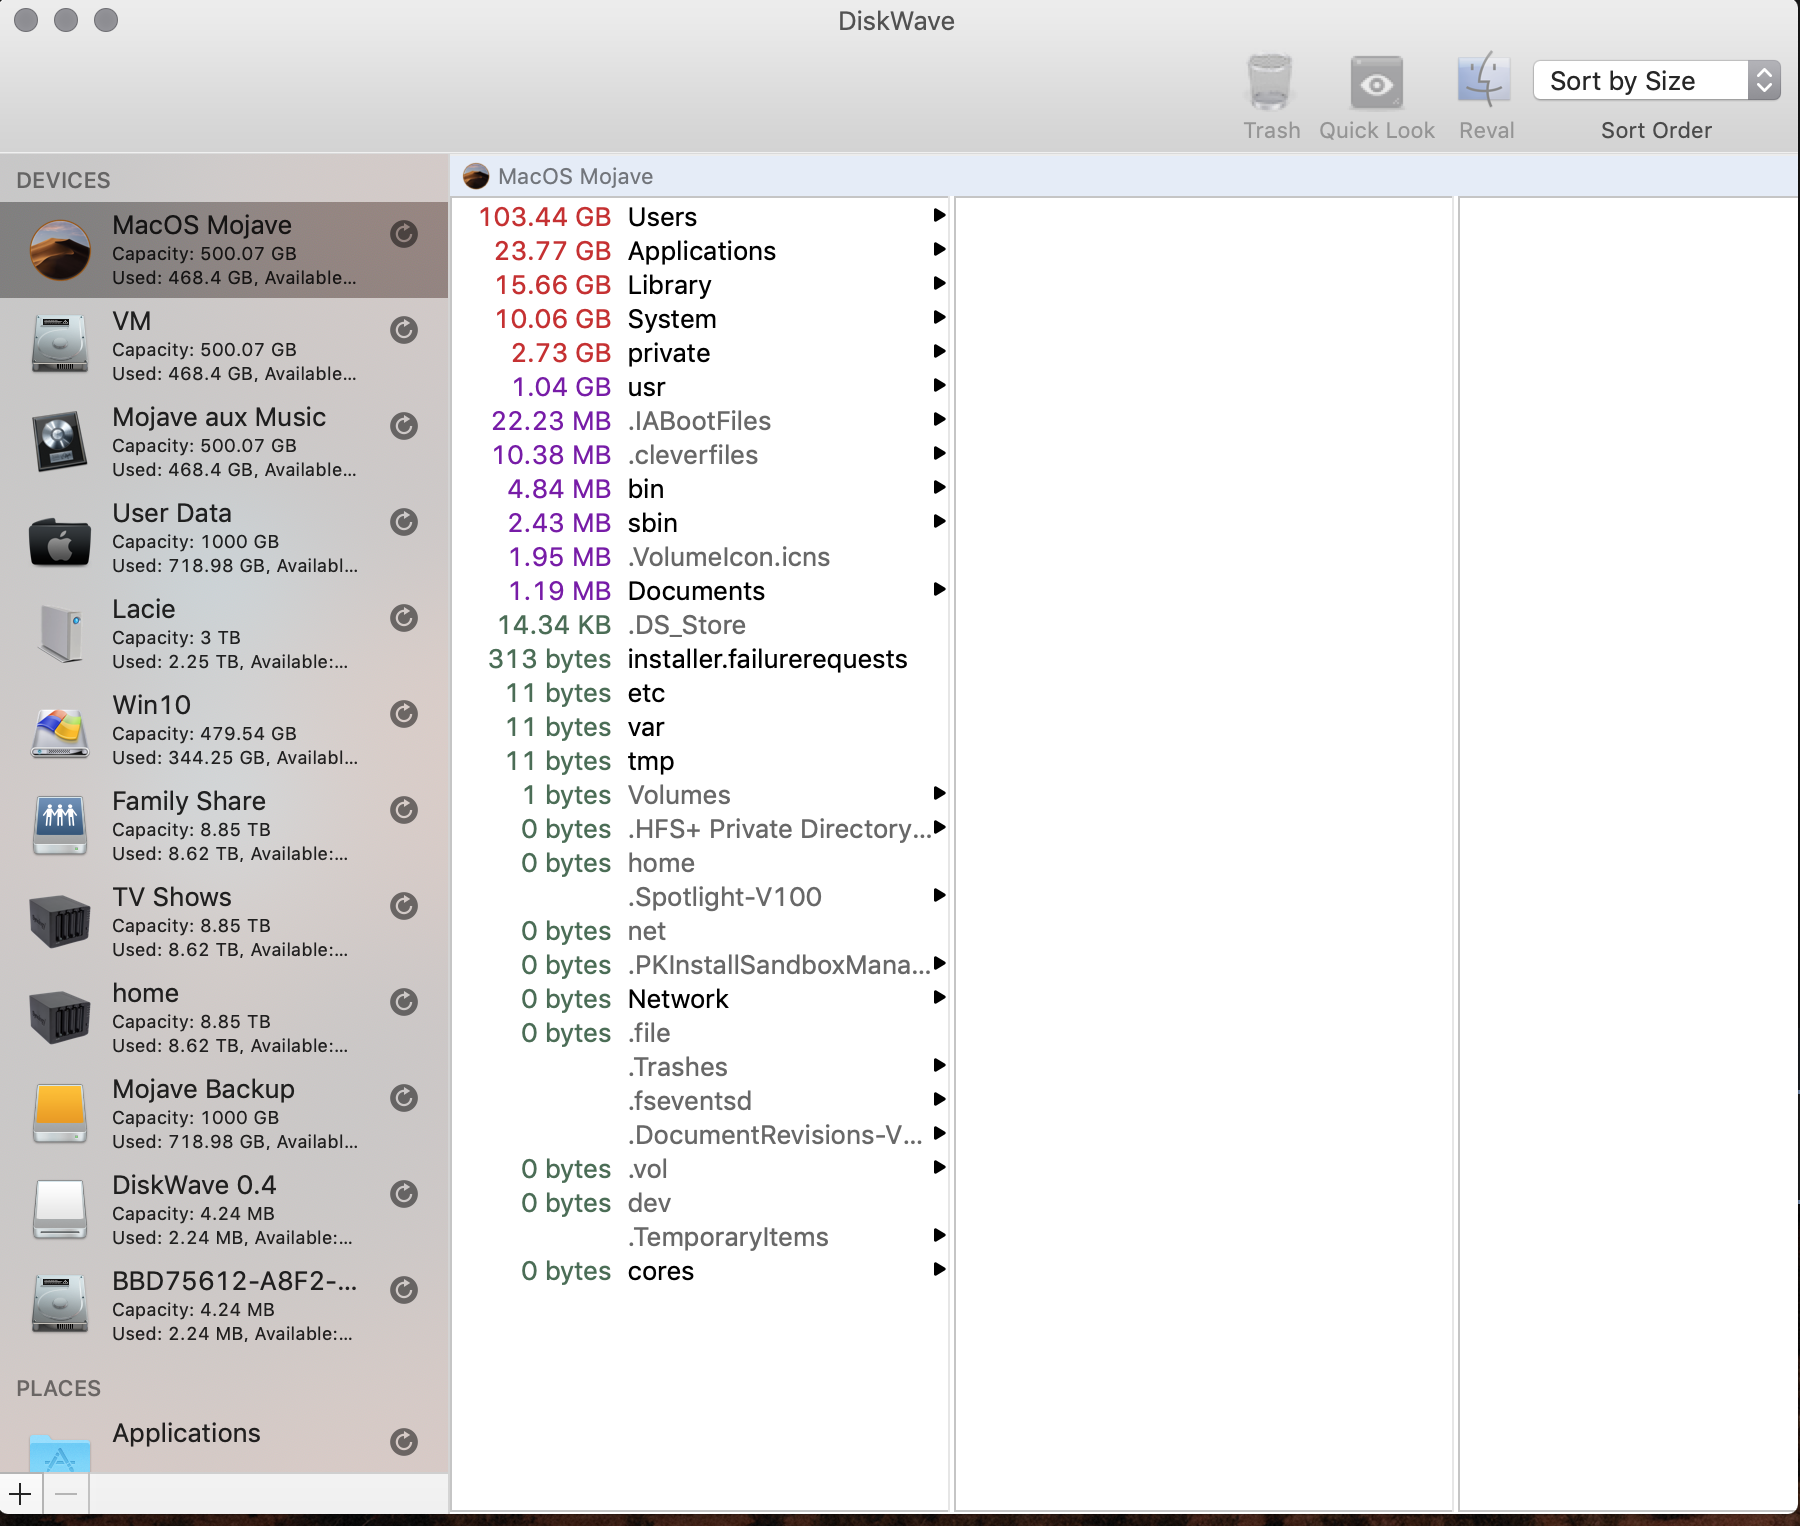Image resolution: width=1800 pixels, height=1526 pixels.
Task: Select the DiskWave 0.4 disk image icon
Action: 60,1209
